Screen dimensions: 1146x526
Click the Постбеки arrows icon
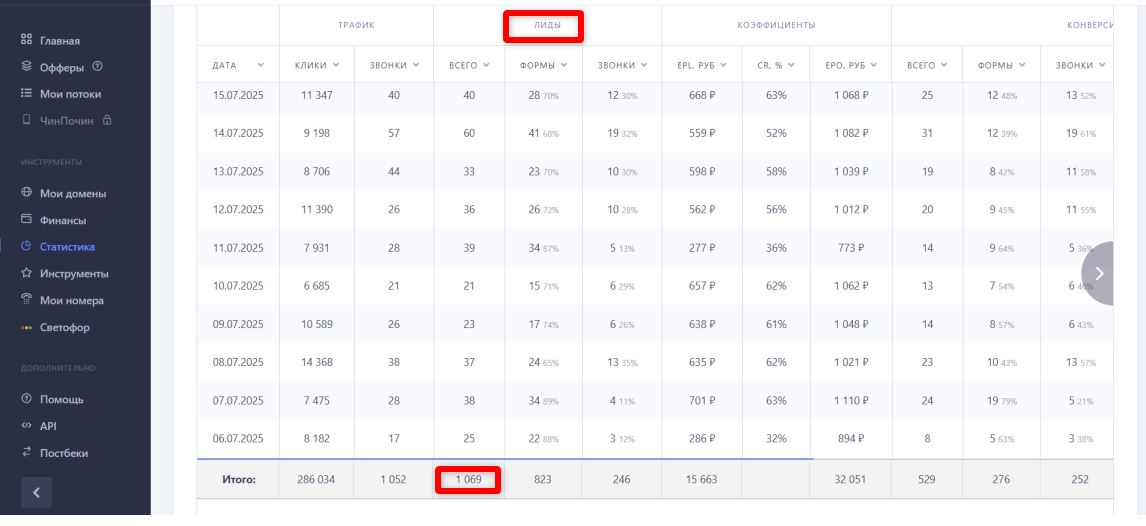tap(26, 453)
